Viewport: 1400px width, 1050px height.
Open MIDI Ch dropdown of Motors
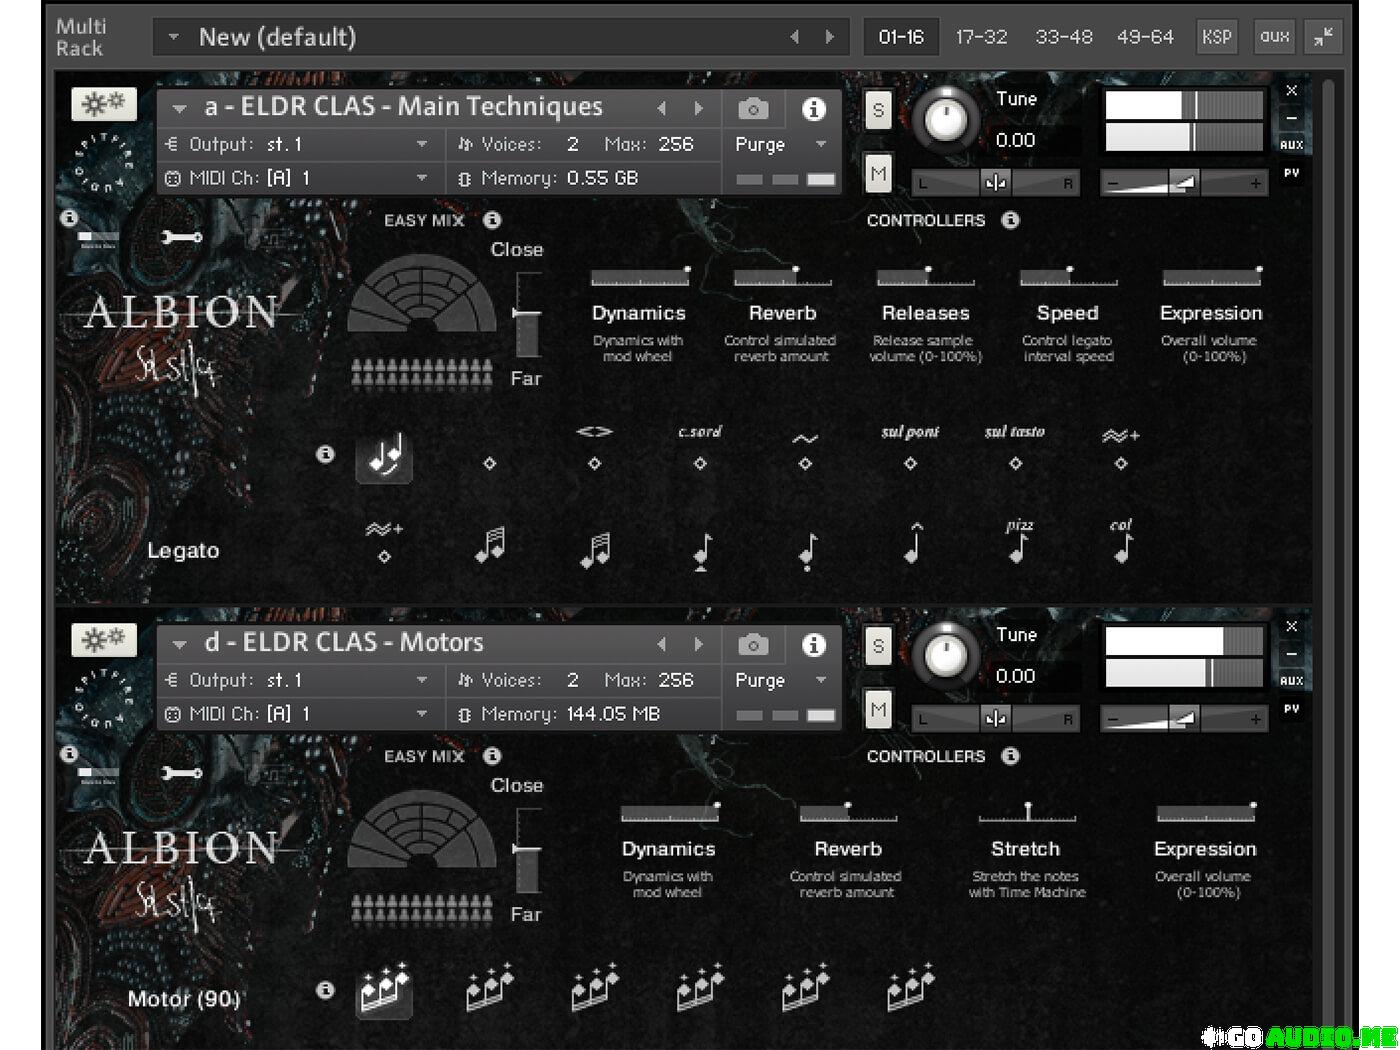pos(422,714)
